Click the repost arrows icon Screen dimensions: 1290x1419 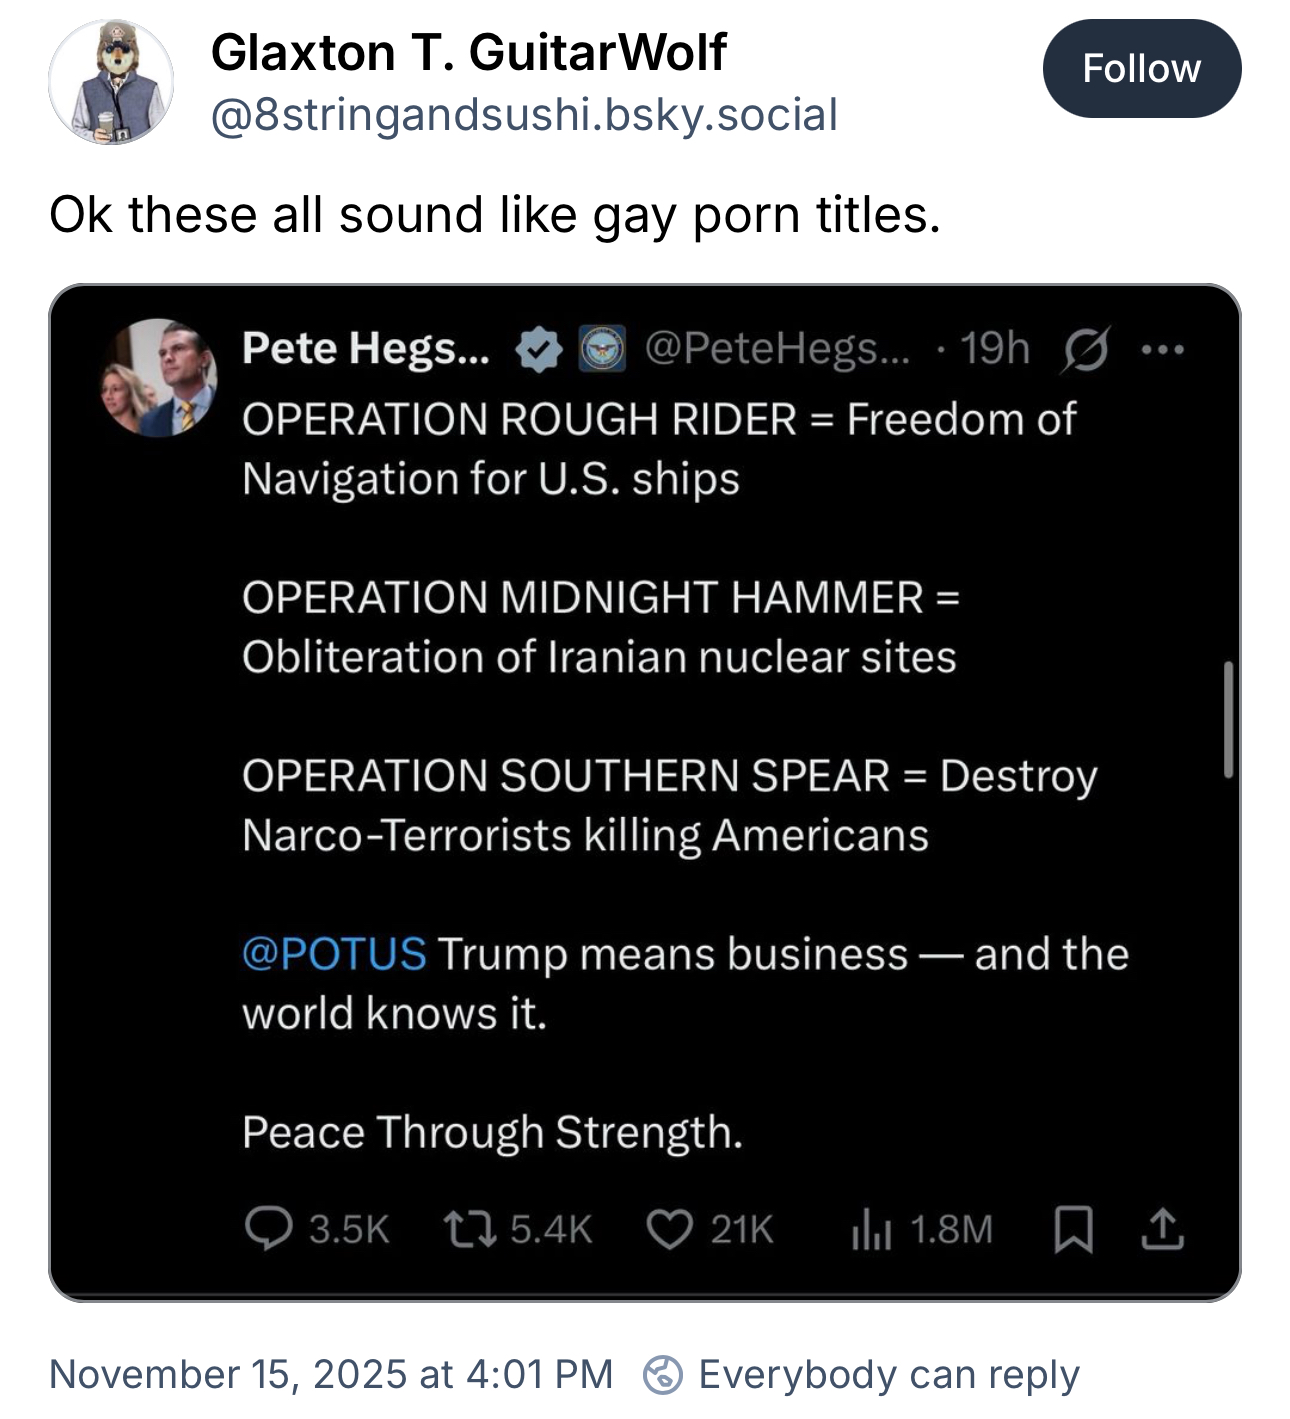coord(470,1229)
